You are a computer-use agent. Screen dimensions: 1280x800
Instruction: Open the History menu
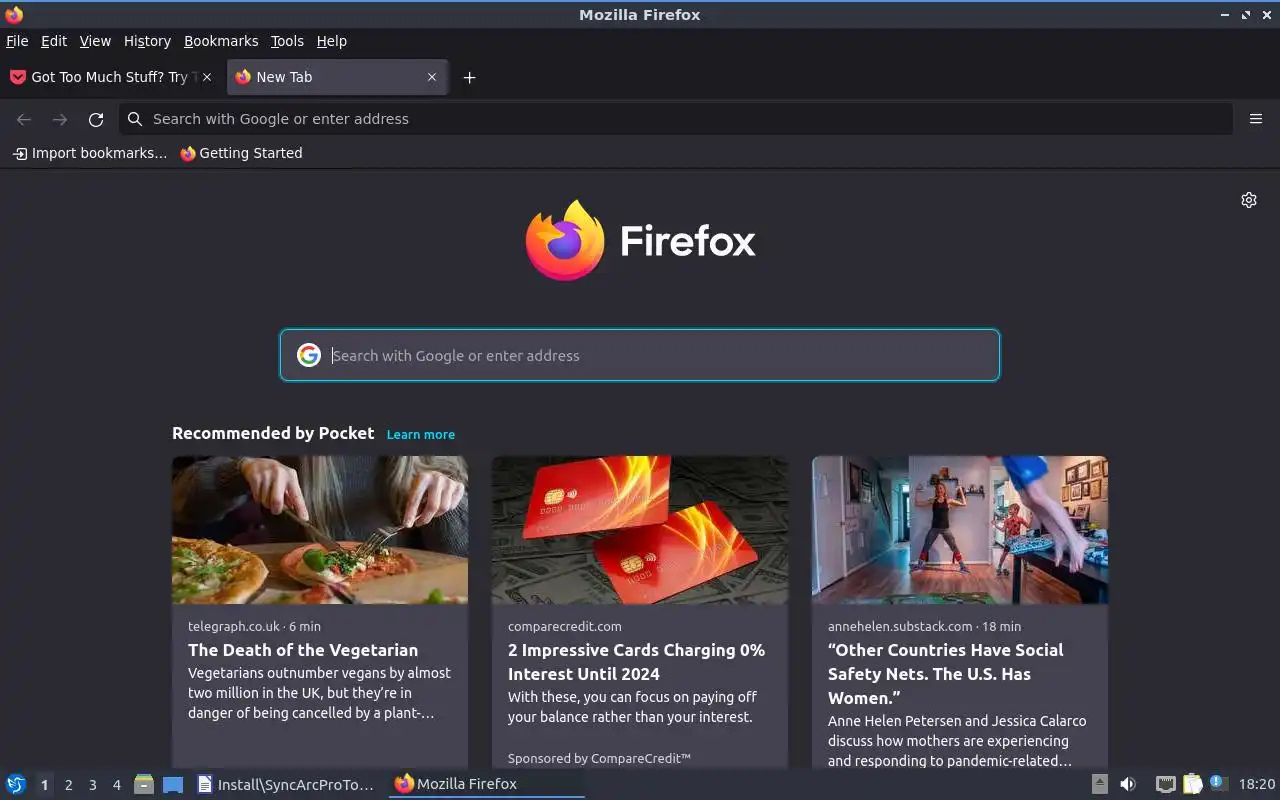[x=147, y=41]
